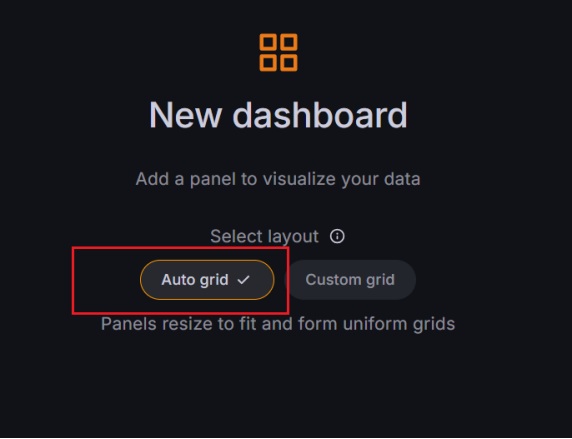
Task: Select the Auto grid layout option
Action: click(207, 280)
